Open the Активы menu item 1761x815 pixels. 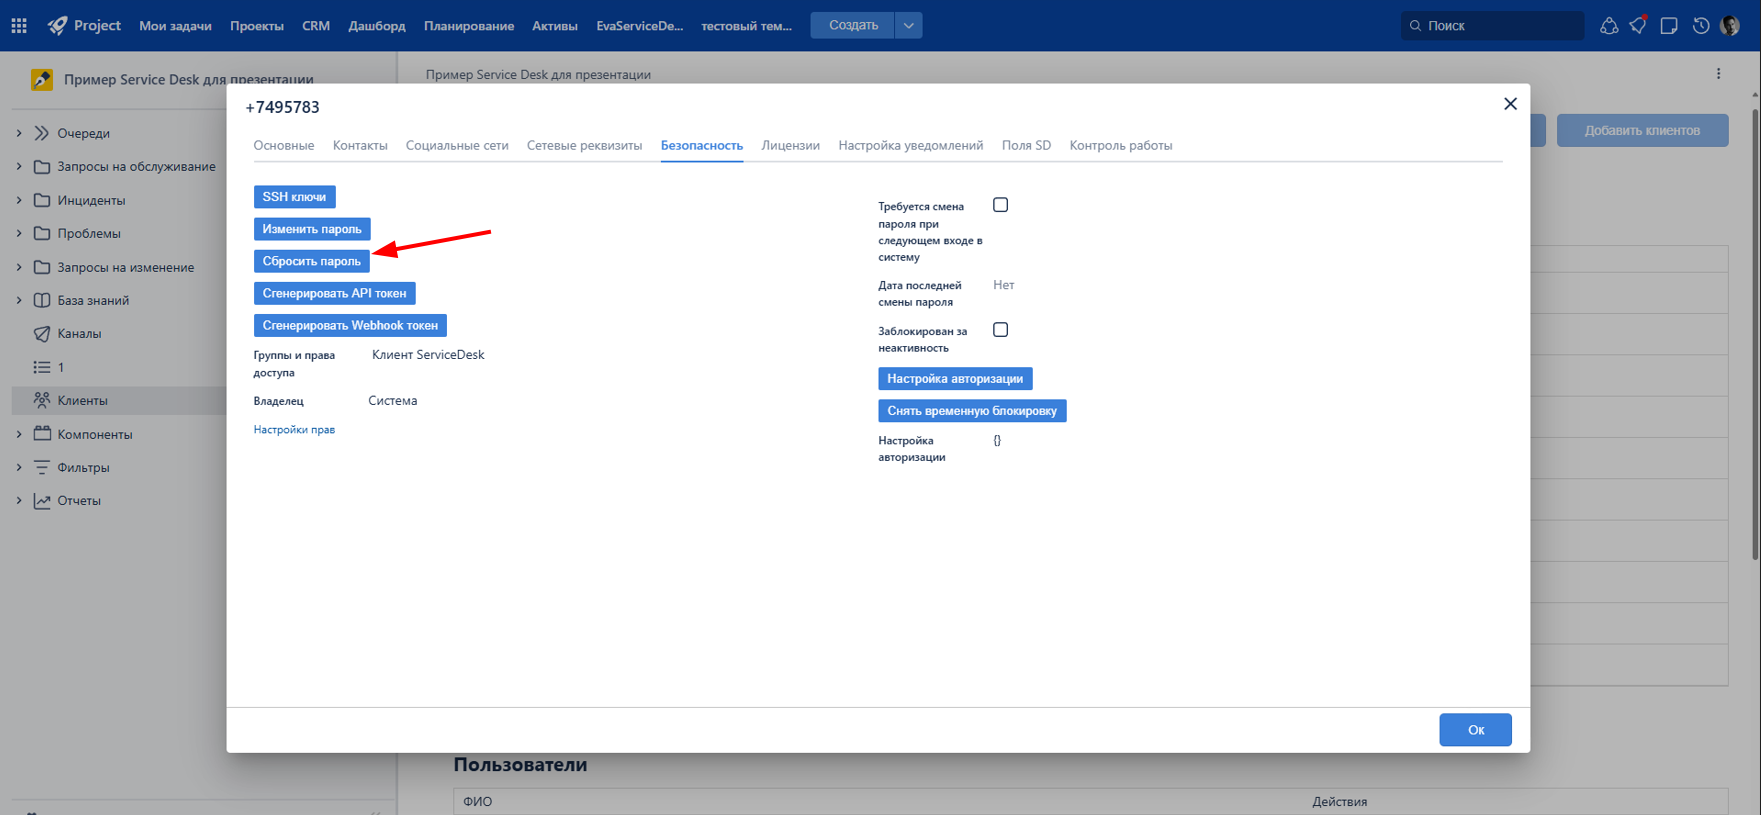[555, 26]
